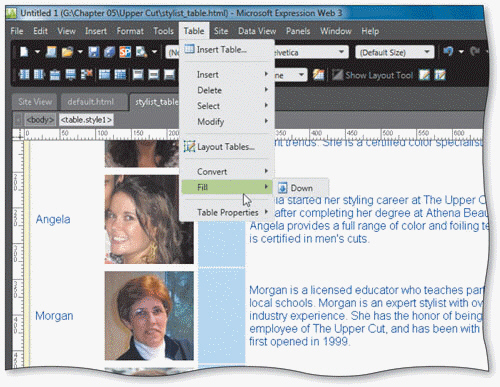Expand the Delete submenu in the Table menu

pos(227,90)
